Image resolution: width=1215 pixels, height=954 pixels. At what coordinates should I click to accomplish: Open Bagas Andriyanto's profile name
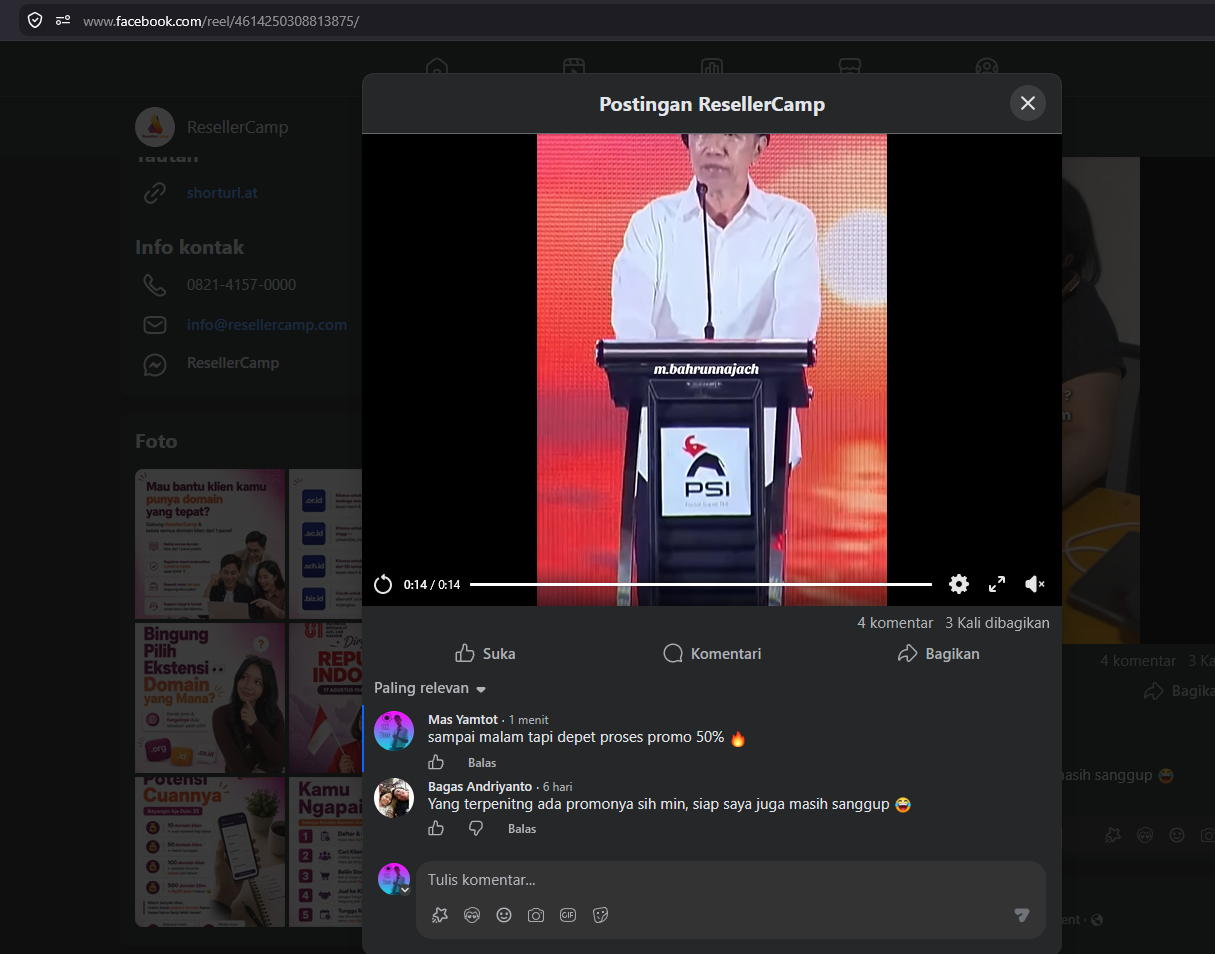480,786
